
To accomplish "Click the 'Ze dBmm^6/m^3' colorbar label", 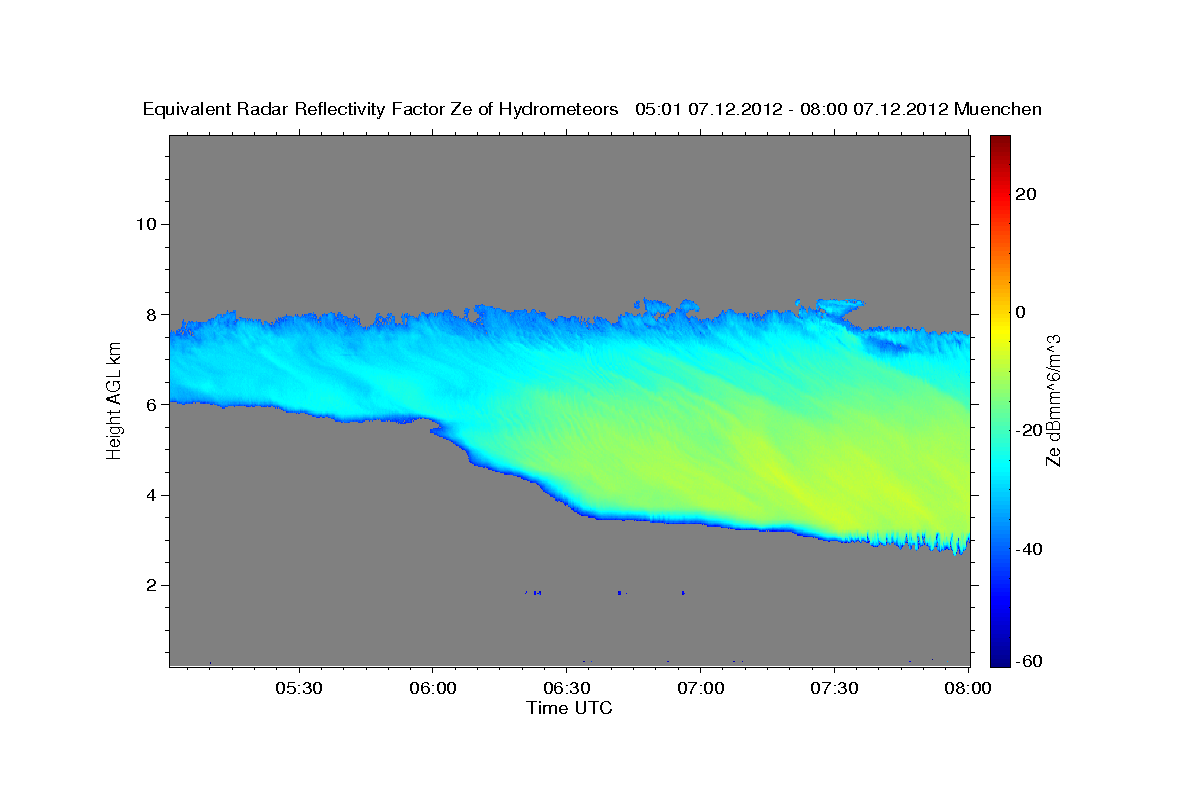I will pyautogui.click(x=1053, y=400).
